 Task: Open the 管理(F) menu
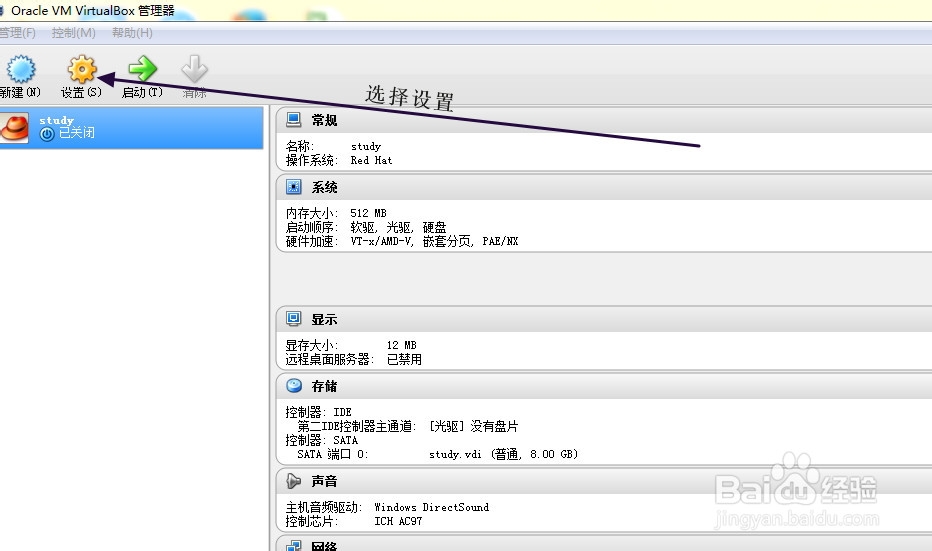(x=17, y=33)
